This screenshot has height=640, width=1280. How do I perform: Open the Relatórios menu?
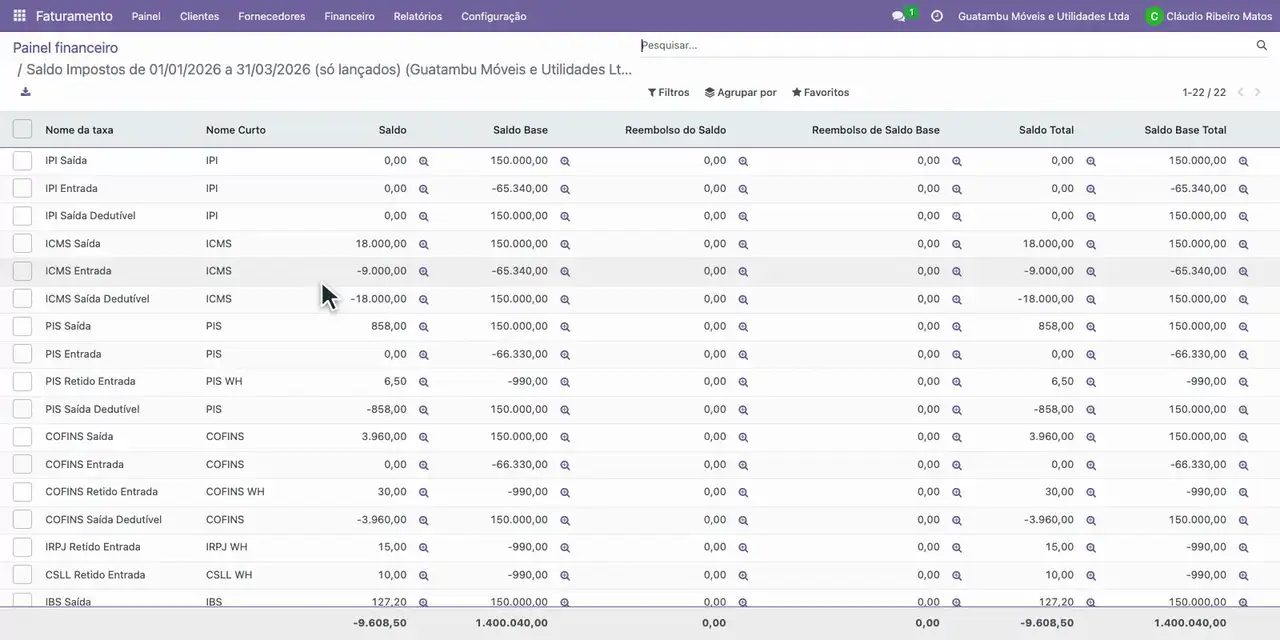coord(418,16)
